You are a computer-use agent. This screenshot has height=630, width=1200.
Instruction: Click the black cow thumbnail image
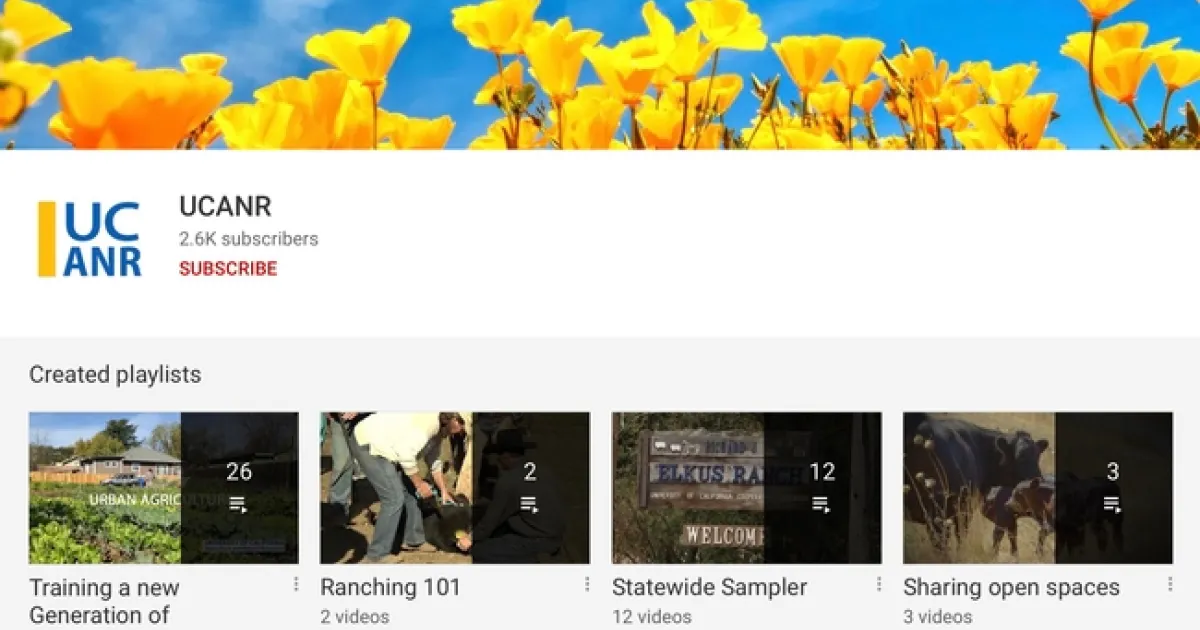coord(979,488)
